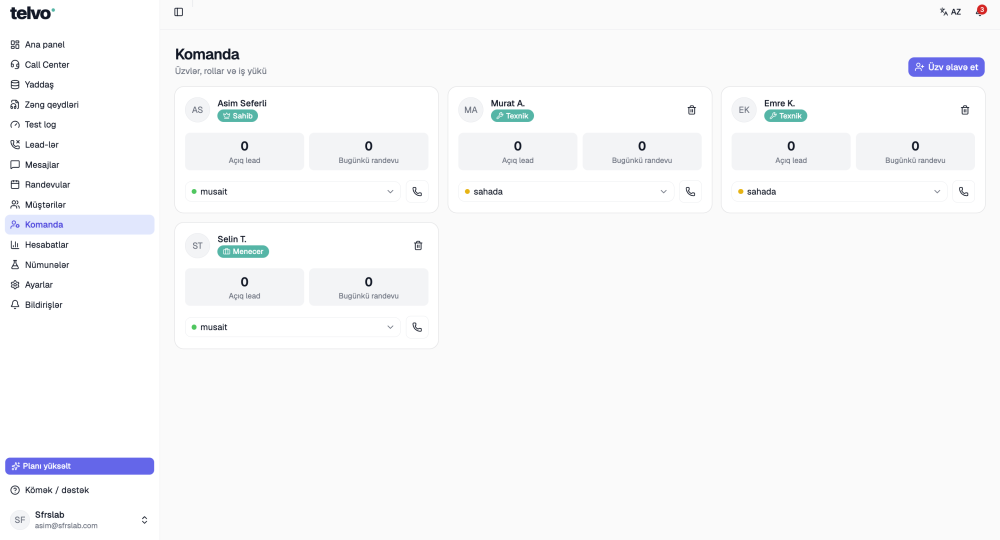Open the notifications bell with red badge

pos(981,11)
